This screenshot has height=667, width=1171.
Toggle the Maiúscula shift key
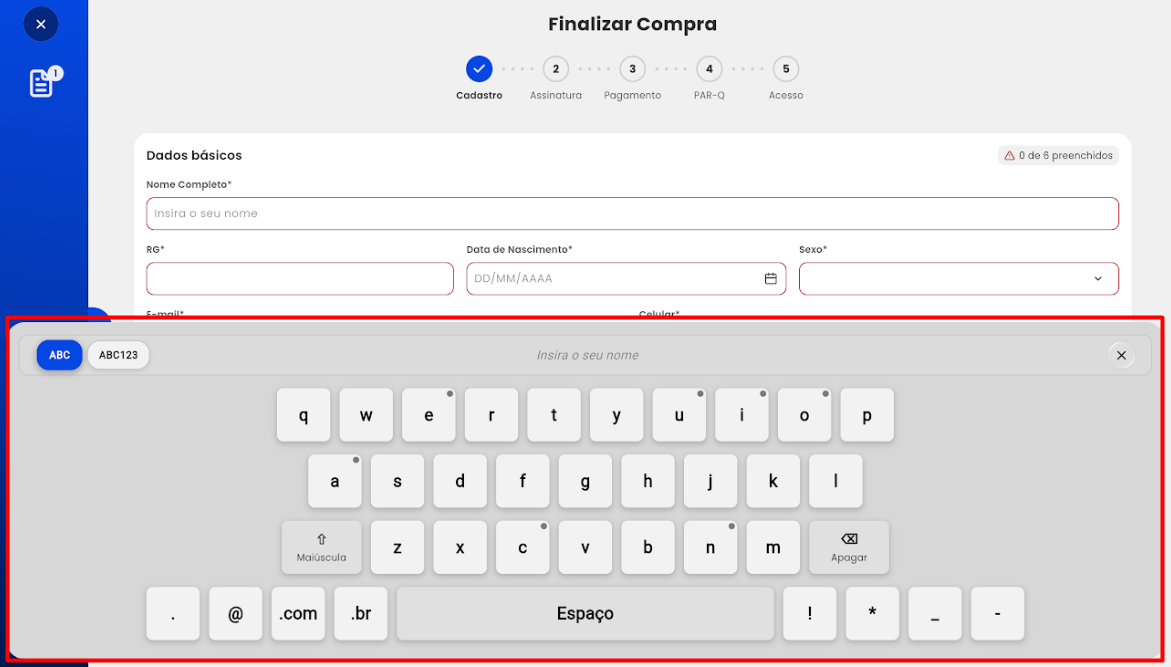321,547
